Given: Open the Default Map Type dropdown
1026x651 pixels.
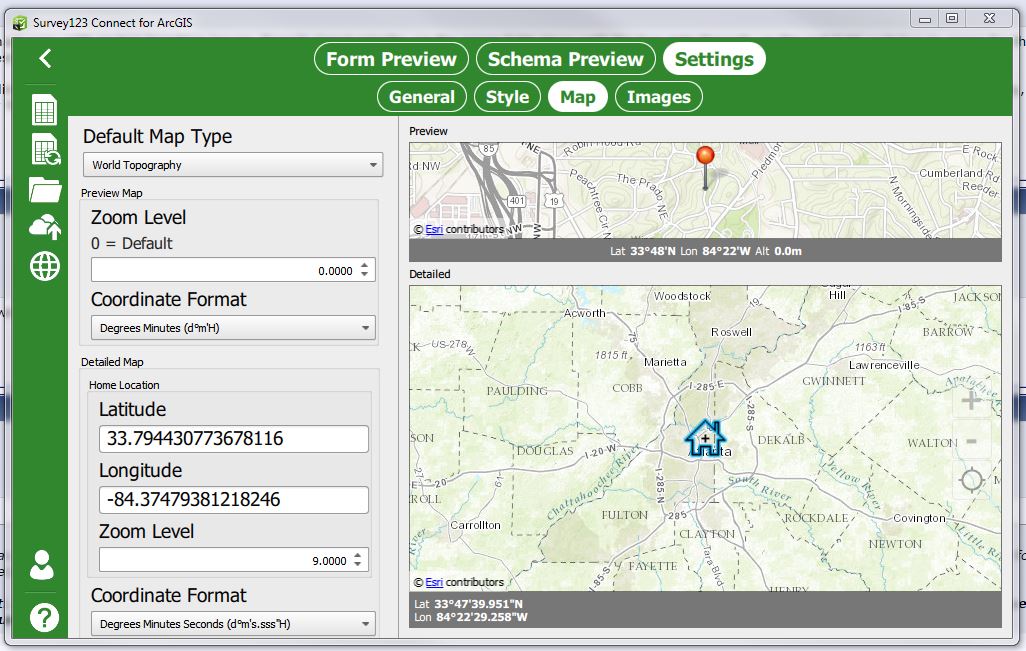Looking at the screenshot, I should (x=232, y=165).
